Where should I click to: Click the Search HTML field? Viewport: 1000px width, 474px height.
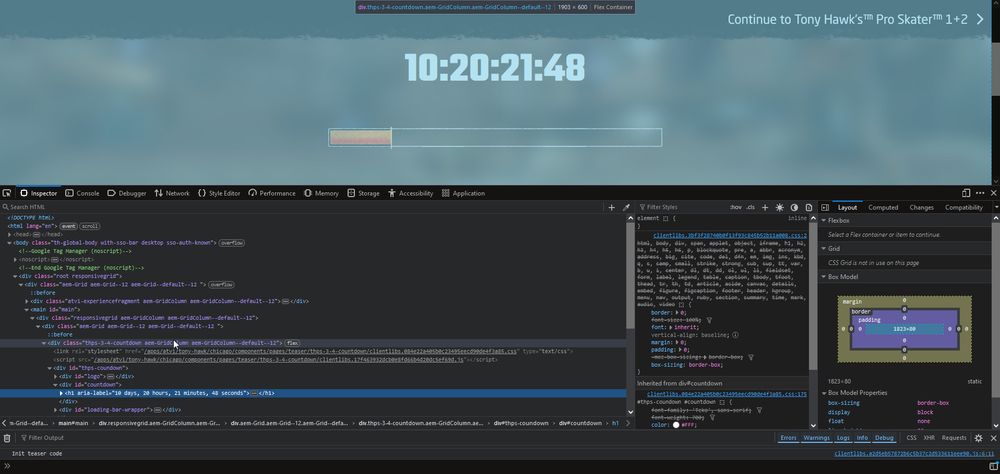point(300,207)
